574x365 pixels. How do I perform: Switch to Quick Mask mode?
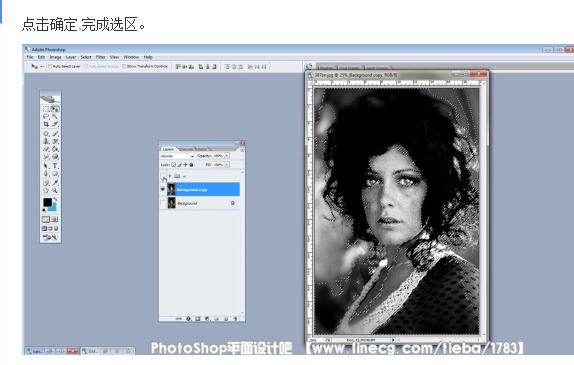(x=55, y=219)
